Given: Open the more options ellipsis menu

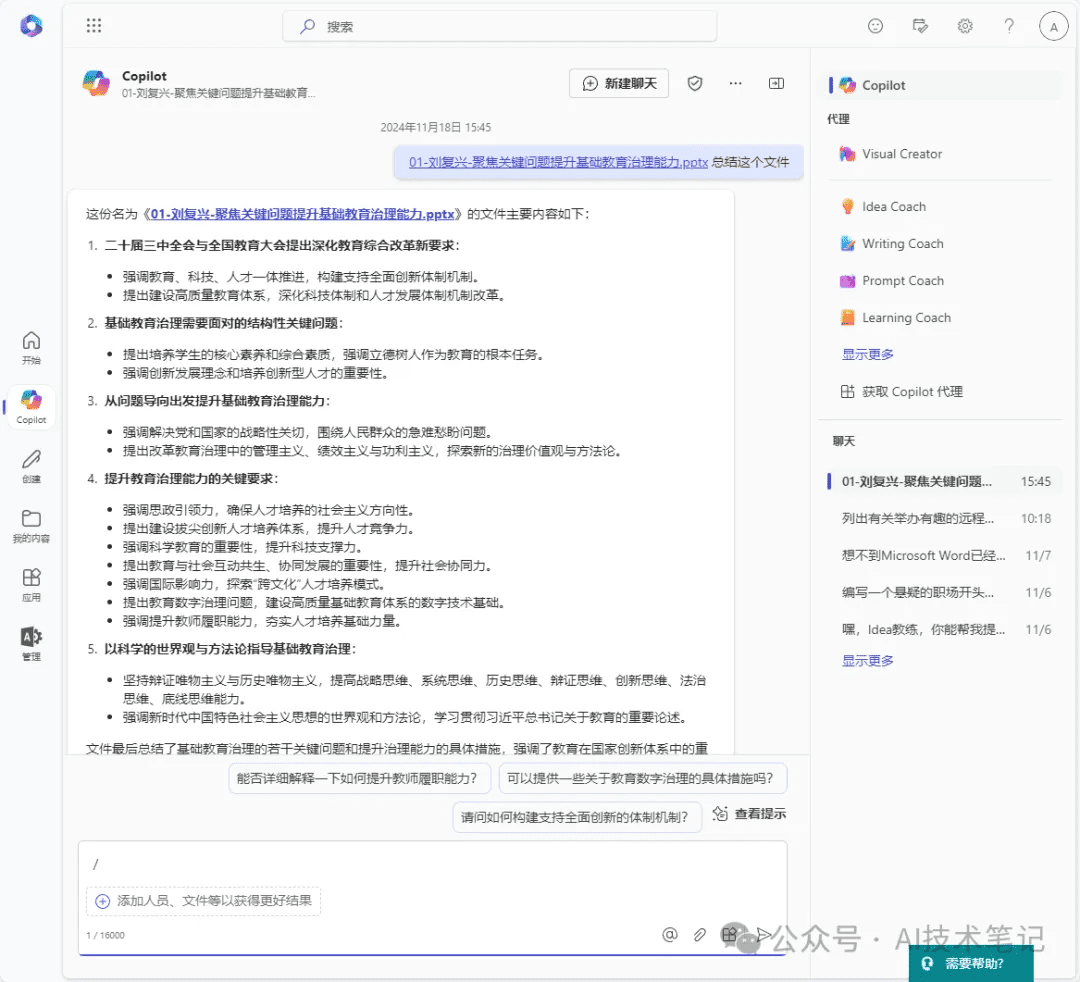Looking at the screenshot, I should [x=736, y=84].
